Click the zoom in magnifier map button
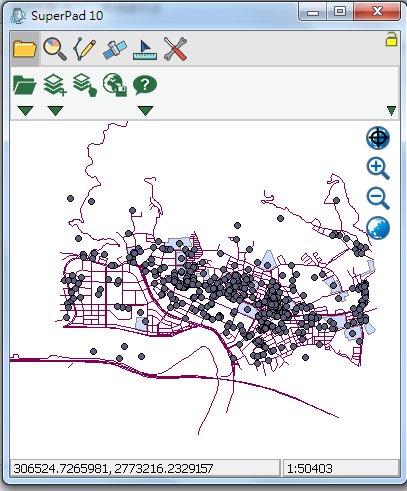 tap(378, 168)
